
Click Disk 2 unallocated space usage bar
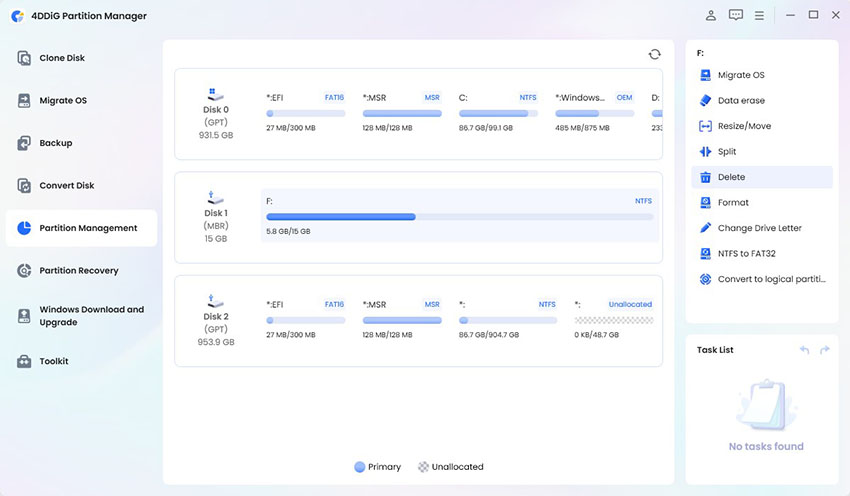pyautogui.click(x=613, y=320)
